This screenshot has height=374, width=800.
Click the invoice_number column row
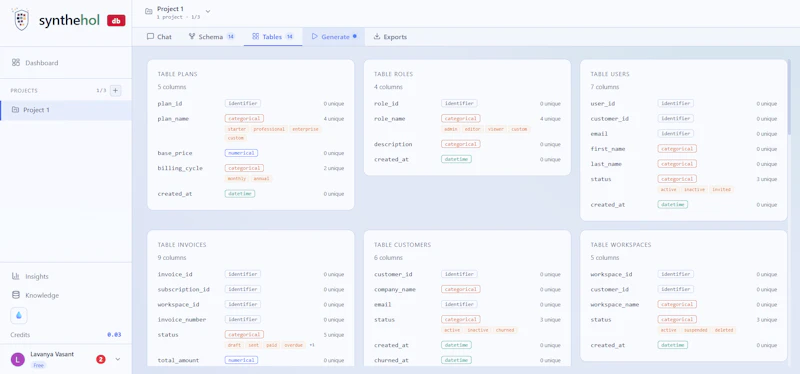pos(251,319)
